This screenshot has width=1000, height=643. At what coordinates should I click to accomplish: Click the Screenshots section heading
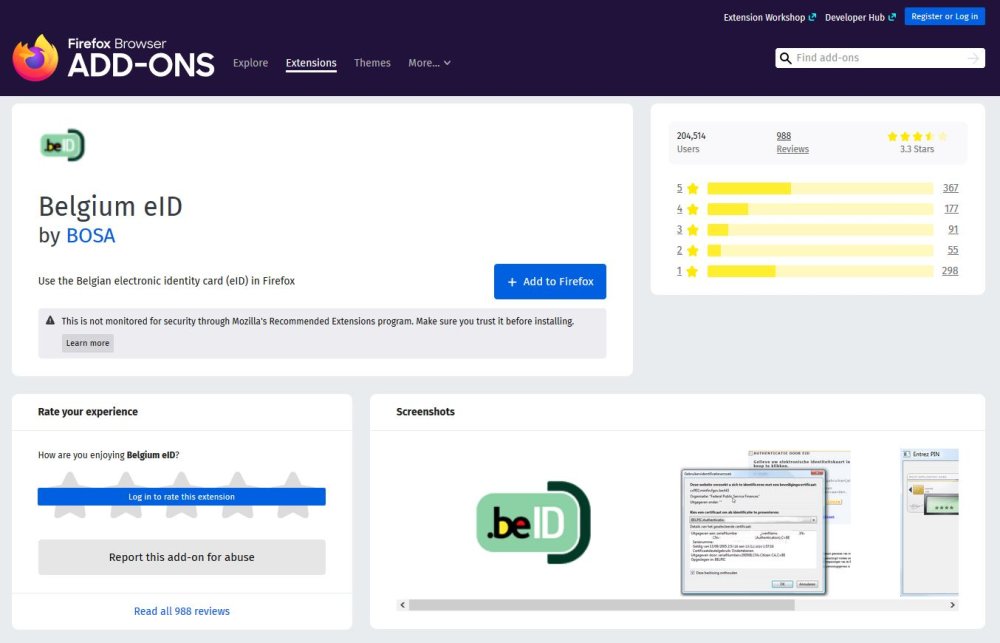tap(425, 412)
